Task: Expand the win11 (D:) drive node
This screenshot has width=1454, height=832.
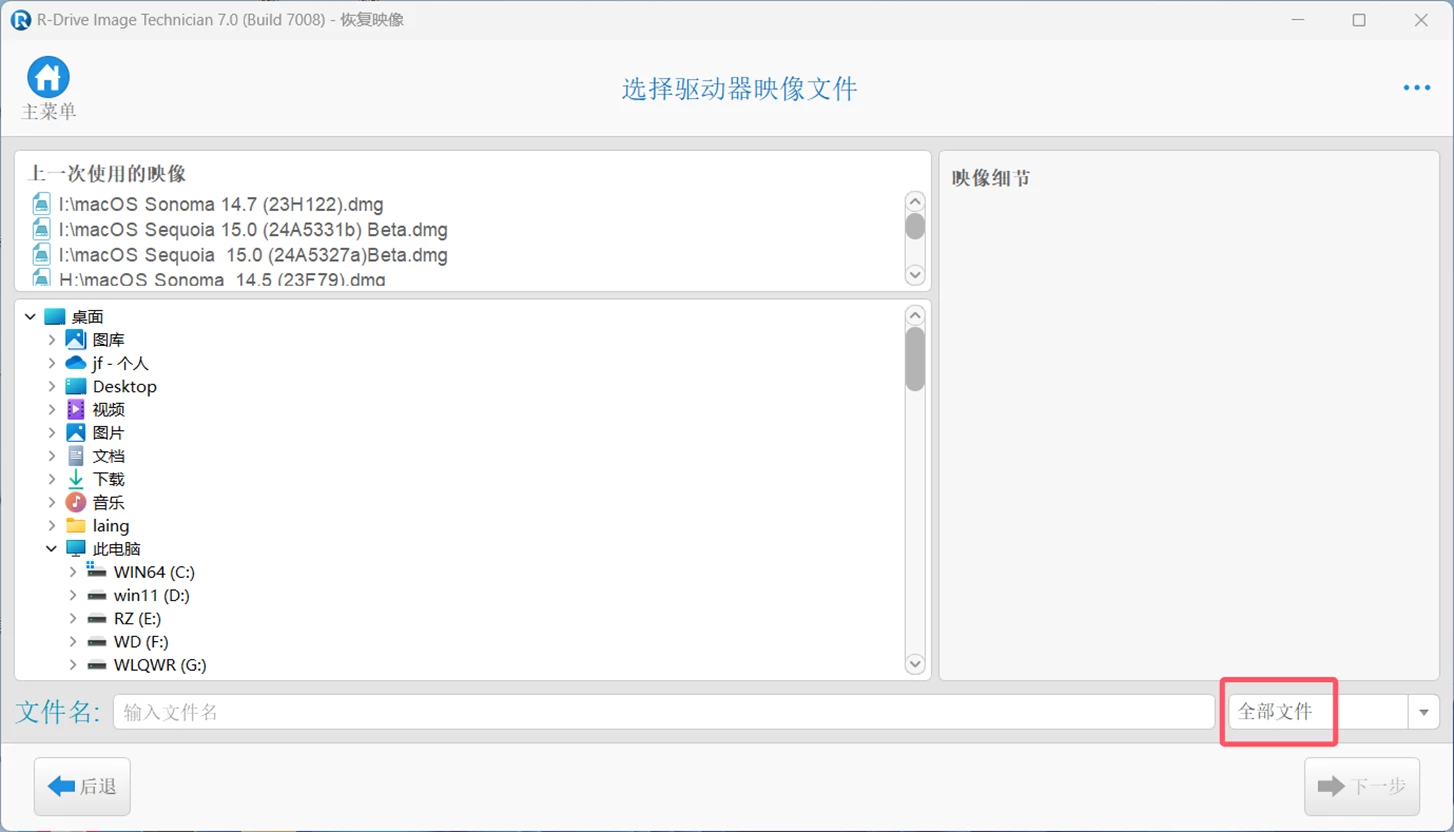Action: [73, 595]
